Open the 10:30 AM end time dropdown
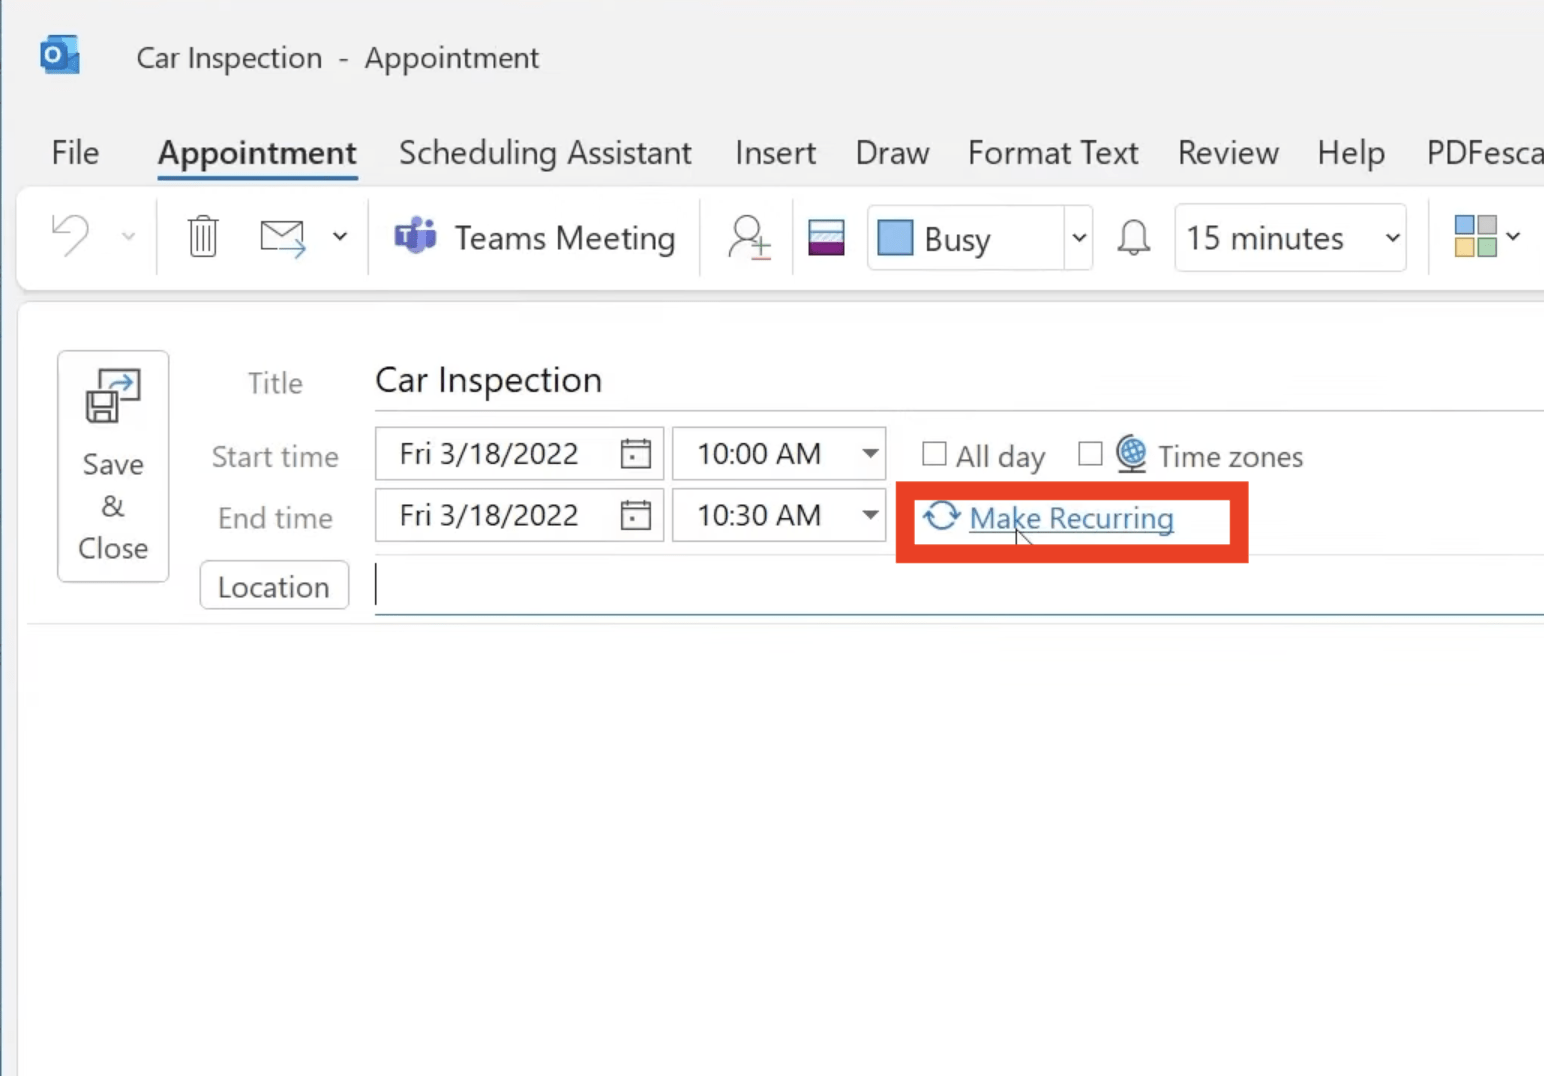Viewport: 1544px width, 1076px height. (871, 515)
